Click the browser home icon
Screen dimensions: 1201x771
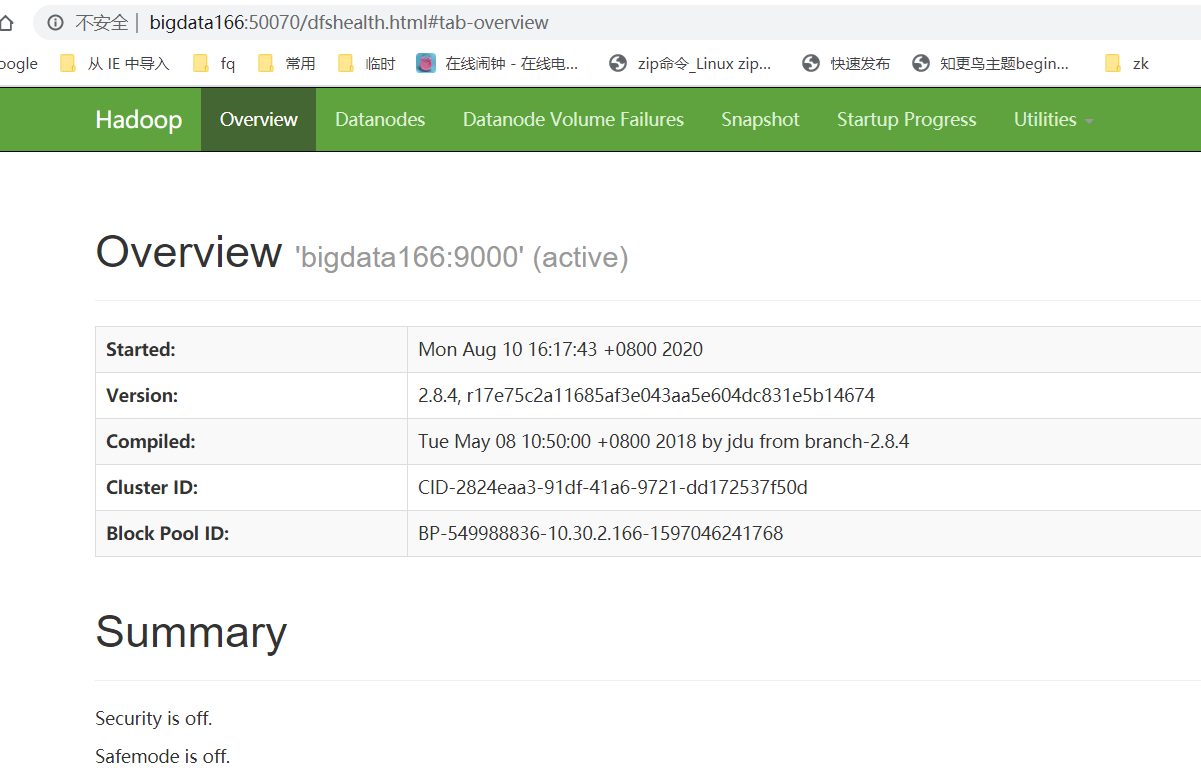(x=7, y=22)
